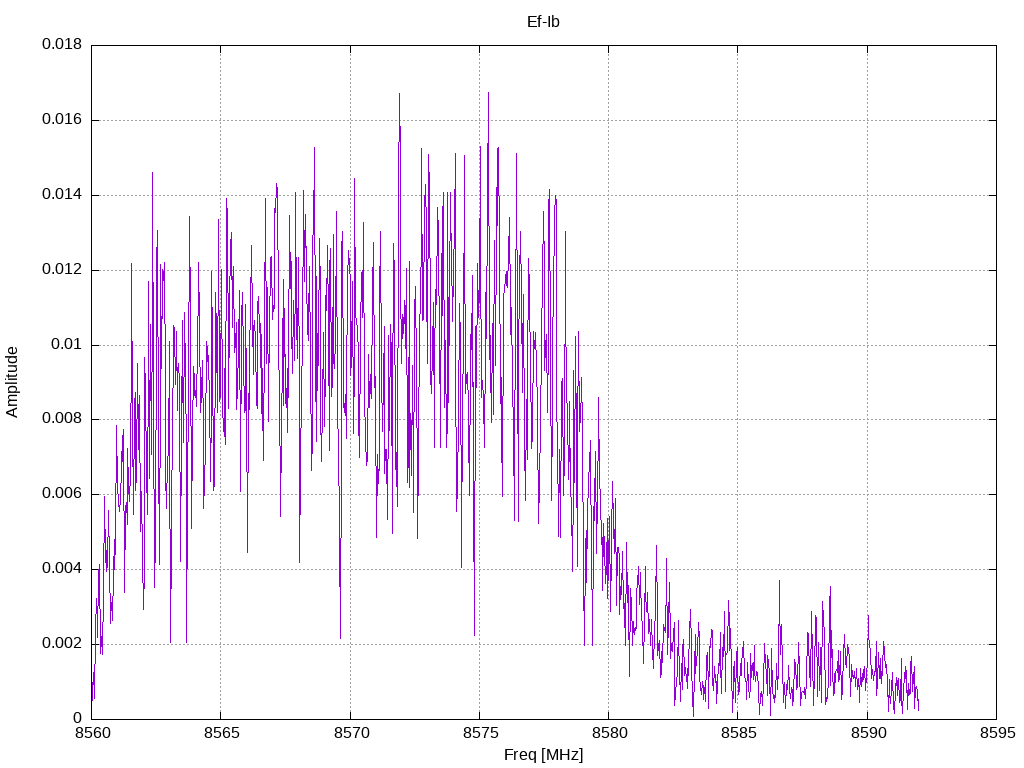Click the y-axis tick label 0.002
1024x768 pixels.
pos(62,643)
